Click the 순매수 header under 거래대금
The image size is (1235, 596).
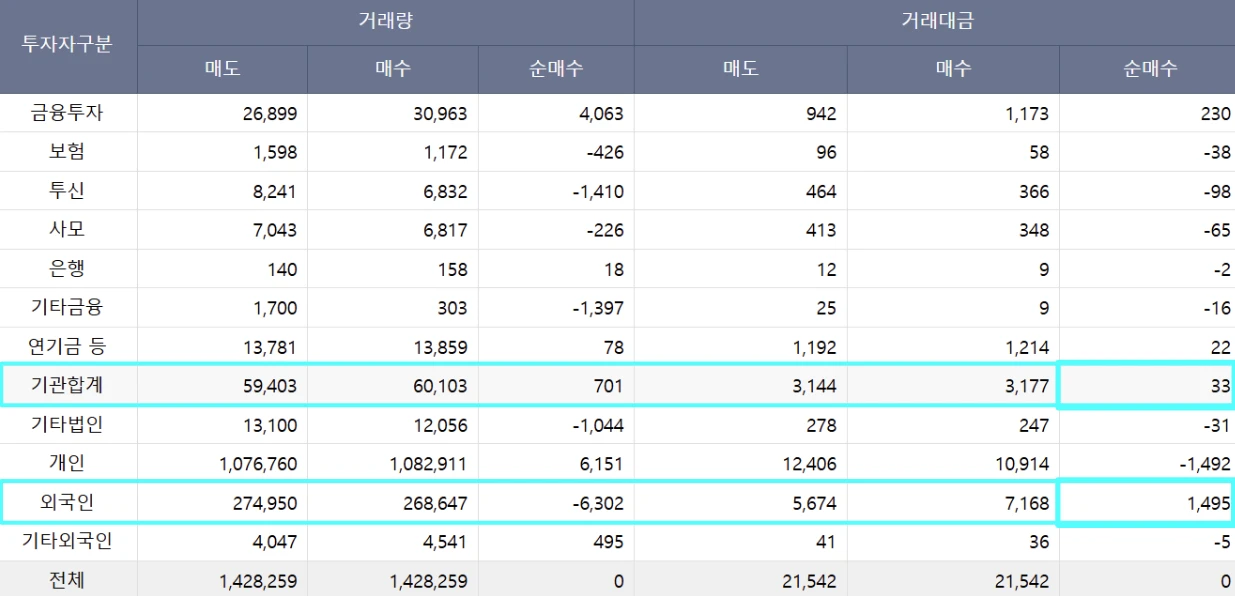point(1149,69)
